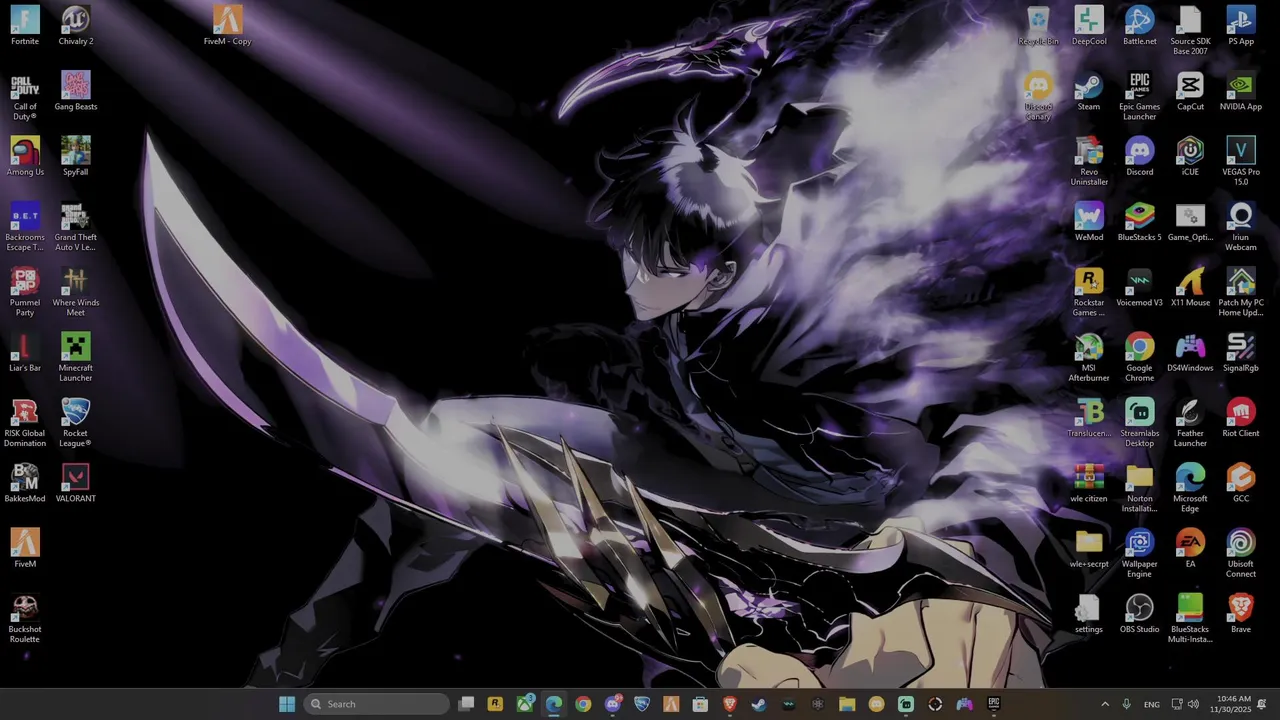Select the PS App icon

click(1241, 26)
